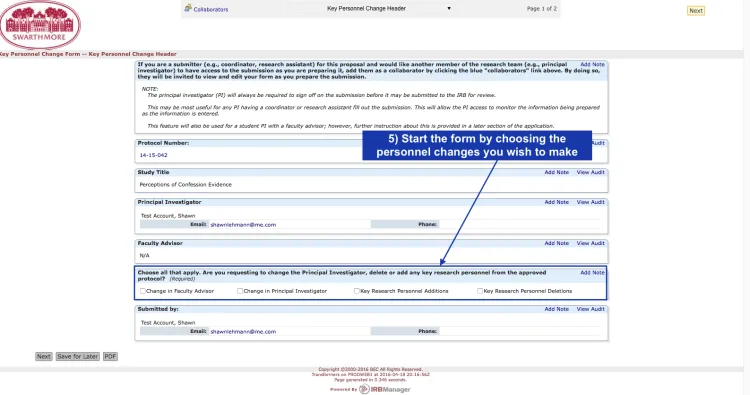
Task: Check Key Research Personnel Additions
Action: tap(357, 291)
